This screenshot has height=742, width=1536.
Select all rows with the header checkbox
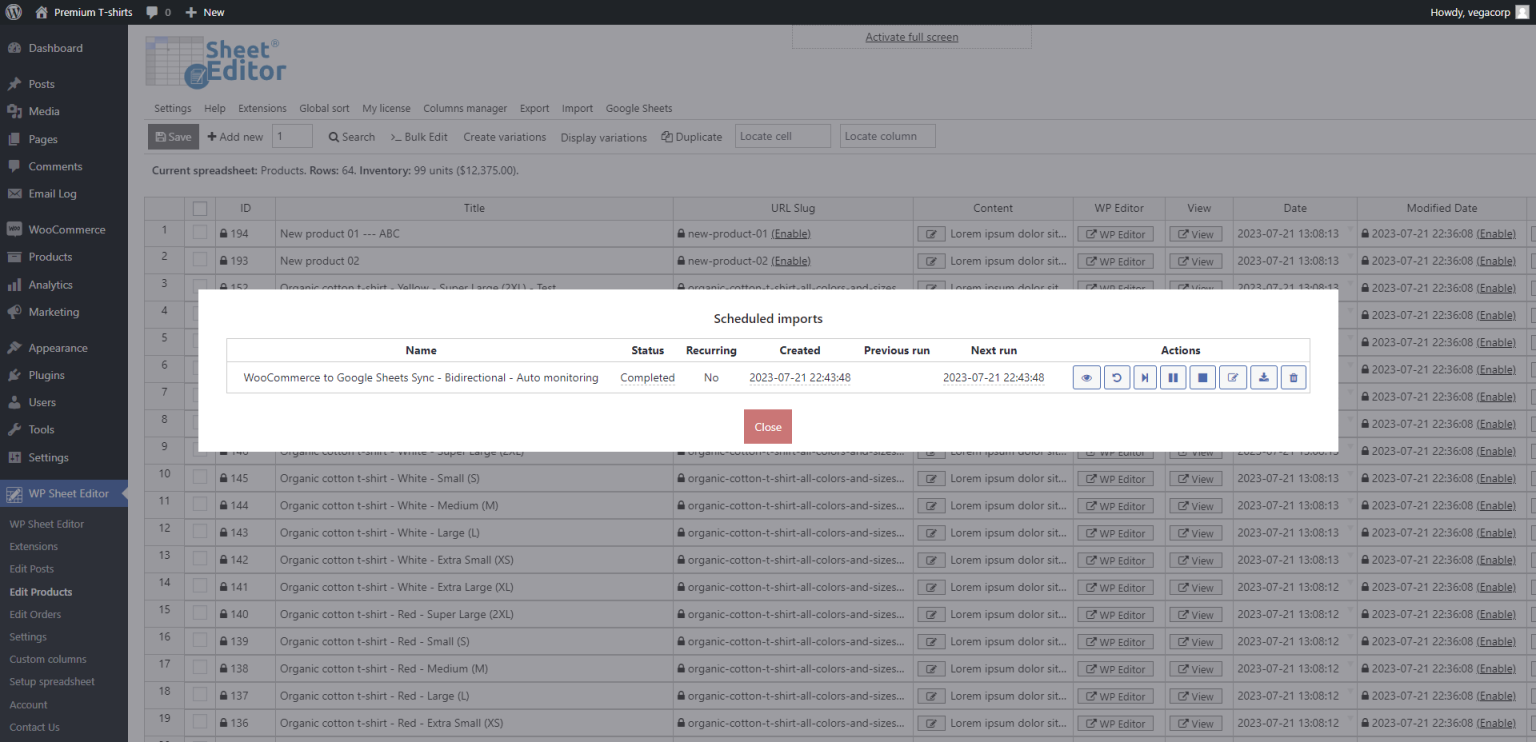coord(199,208)
